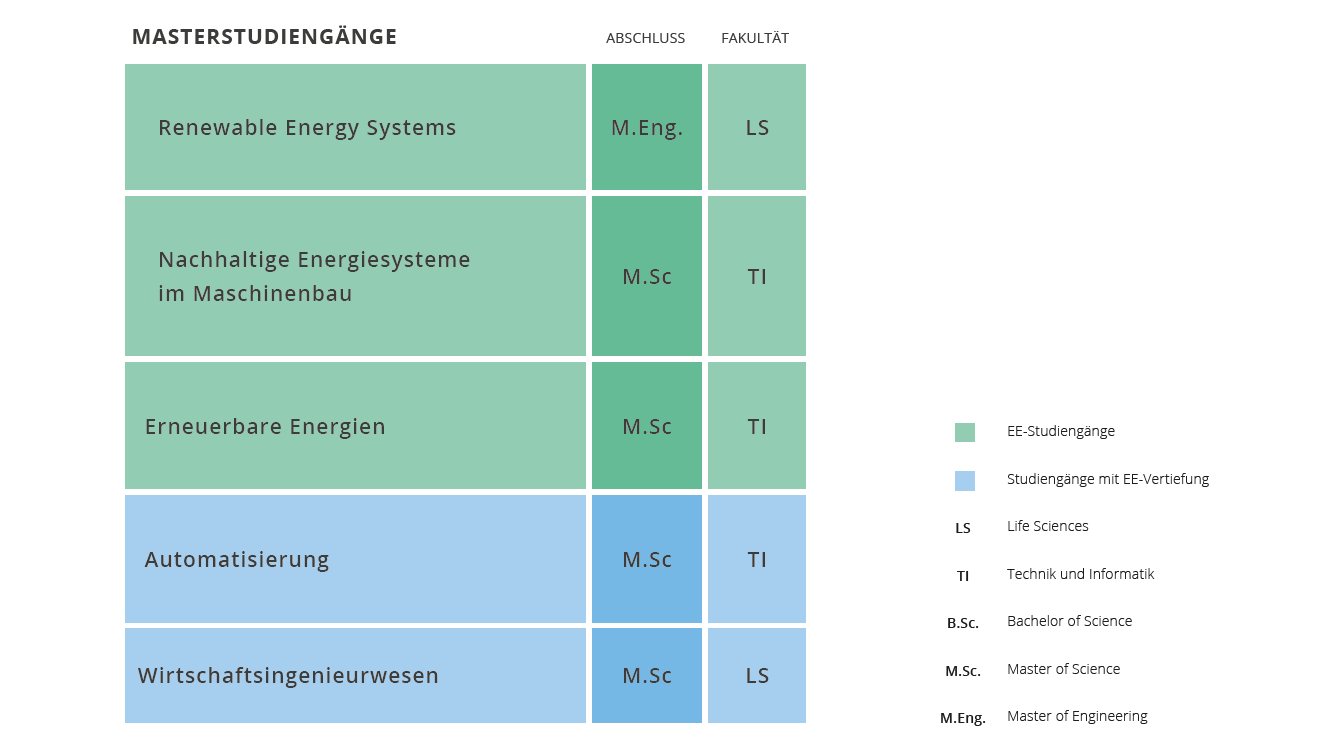
Task: Click the Life Sciences legend label
Action: coord(1048,526)
